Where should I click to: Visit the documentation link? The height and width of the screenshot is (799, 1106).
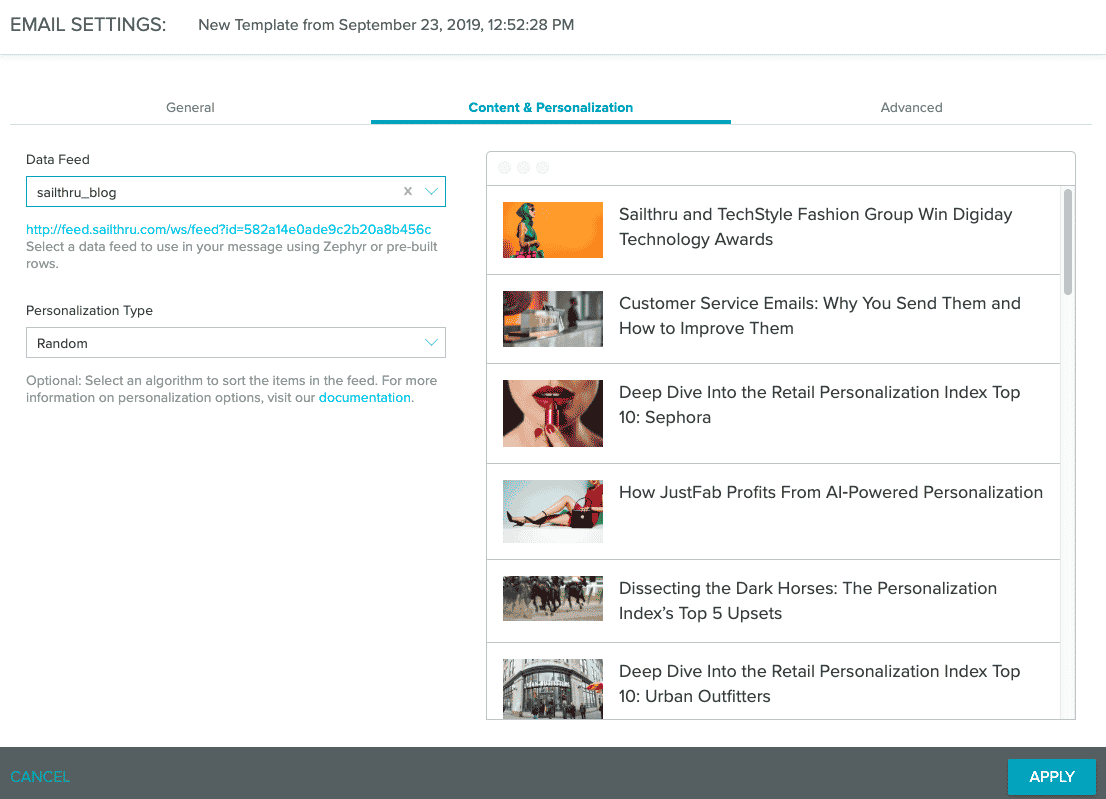[364, 397]
